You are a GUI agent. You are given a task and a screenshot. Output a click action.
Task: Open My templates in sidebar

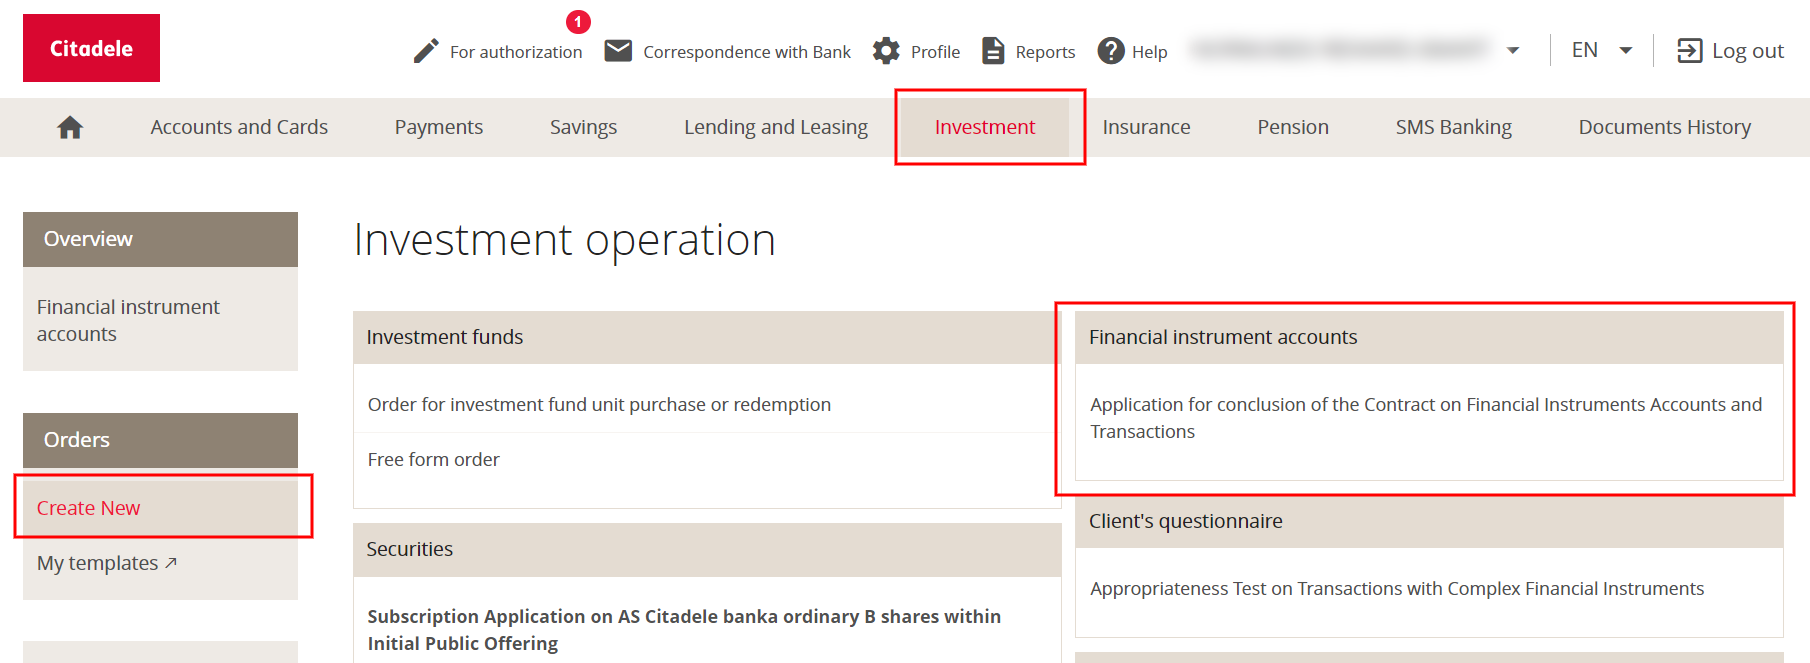[x=98, y=563]
